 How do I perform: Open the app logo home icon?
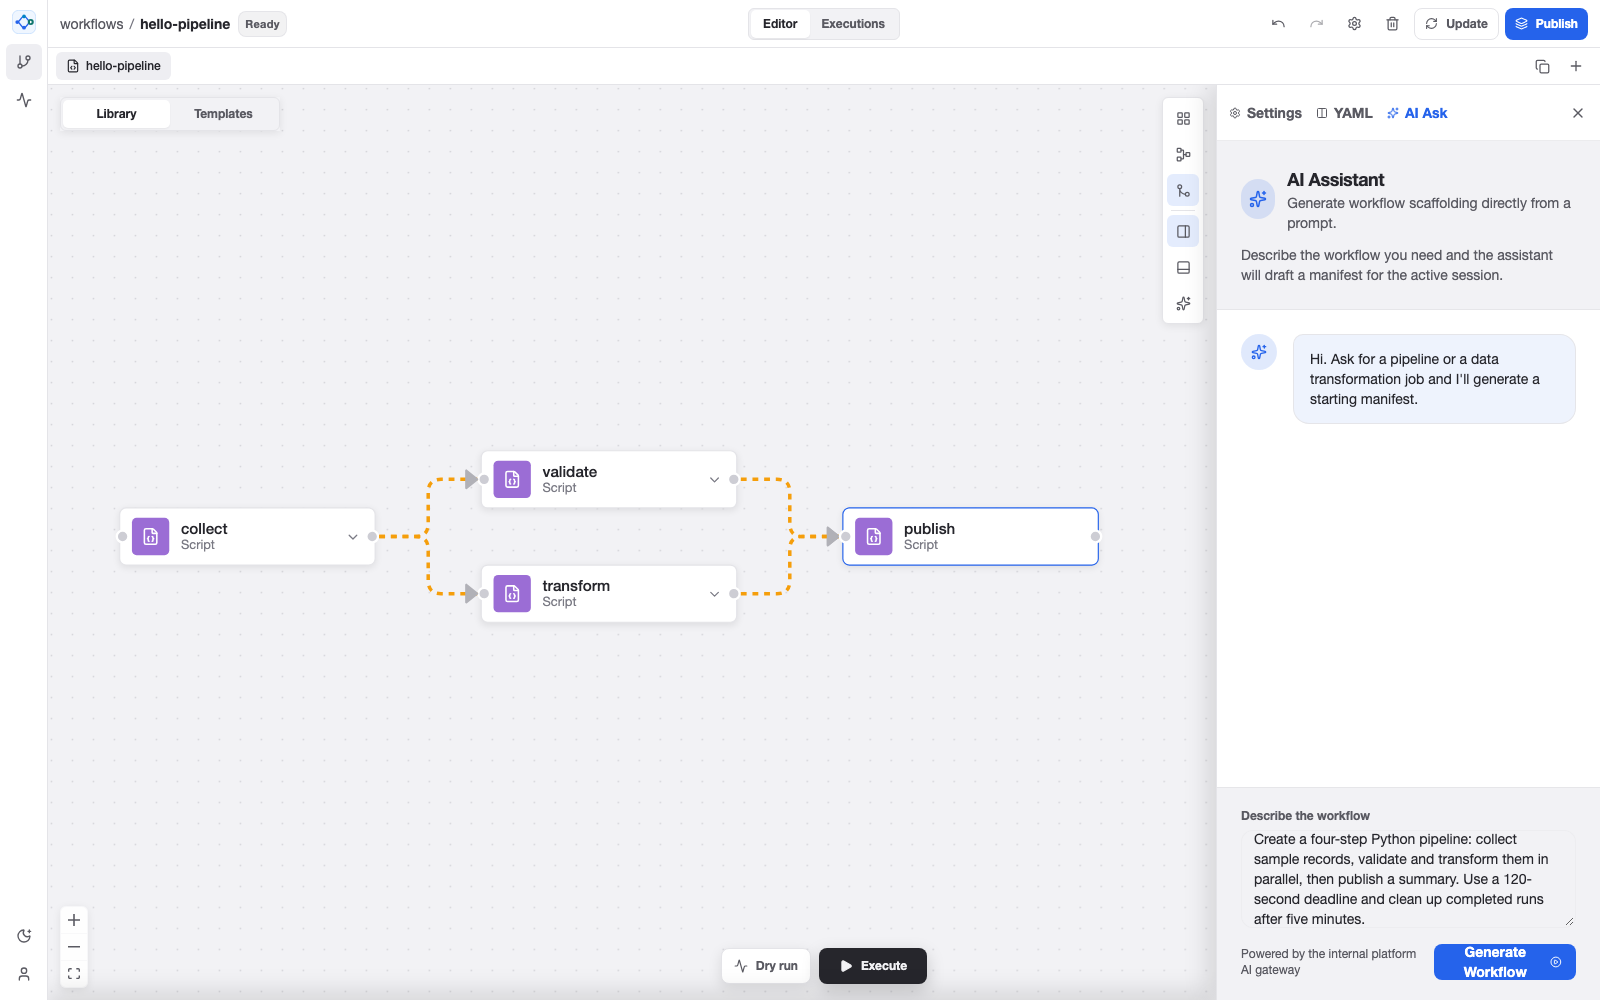coord(24,22)
